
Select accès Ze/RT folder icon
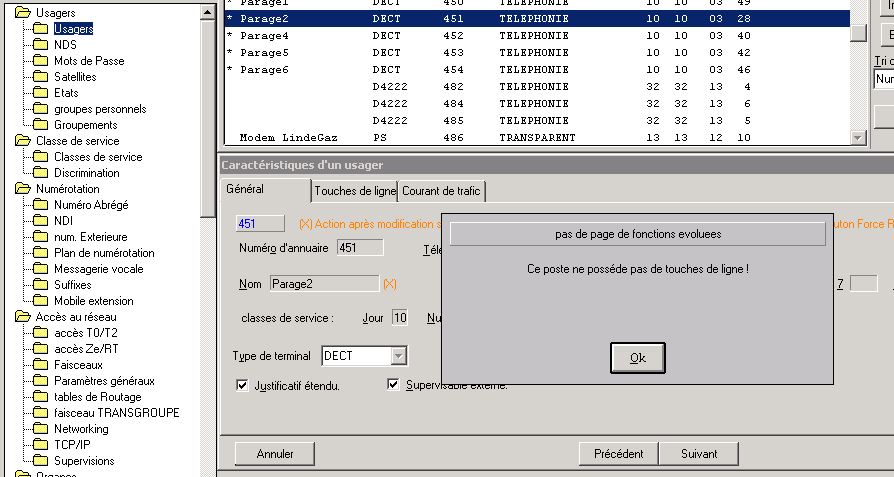coord(40,348)
